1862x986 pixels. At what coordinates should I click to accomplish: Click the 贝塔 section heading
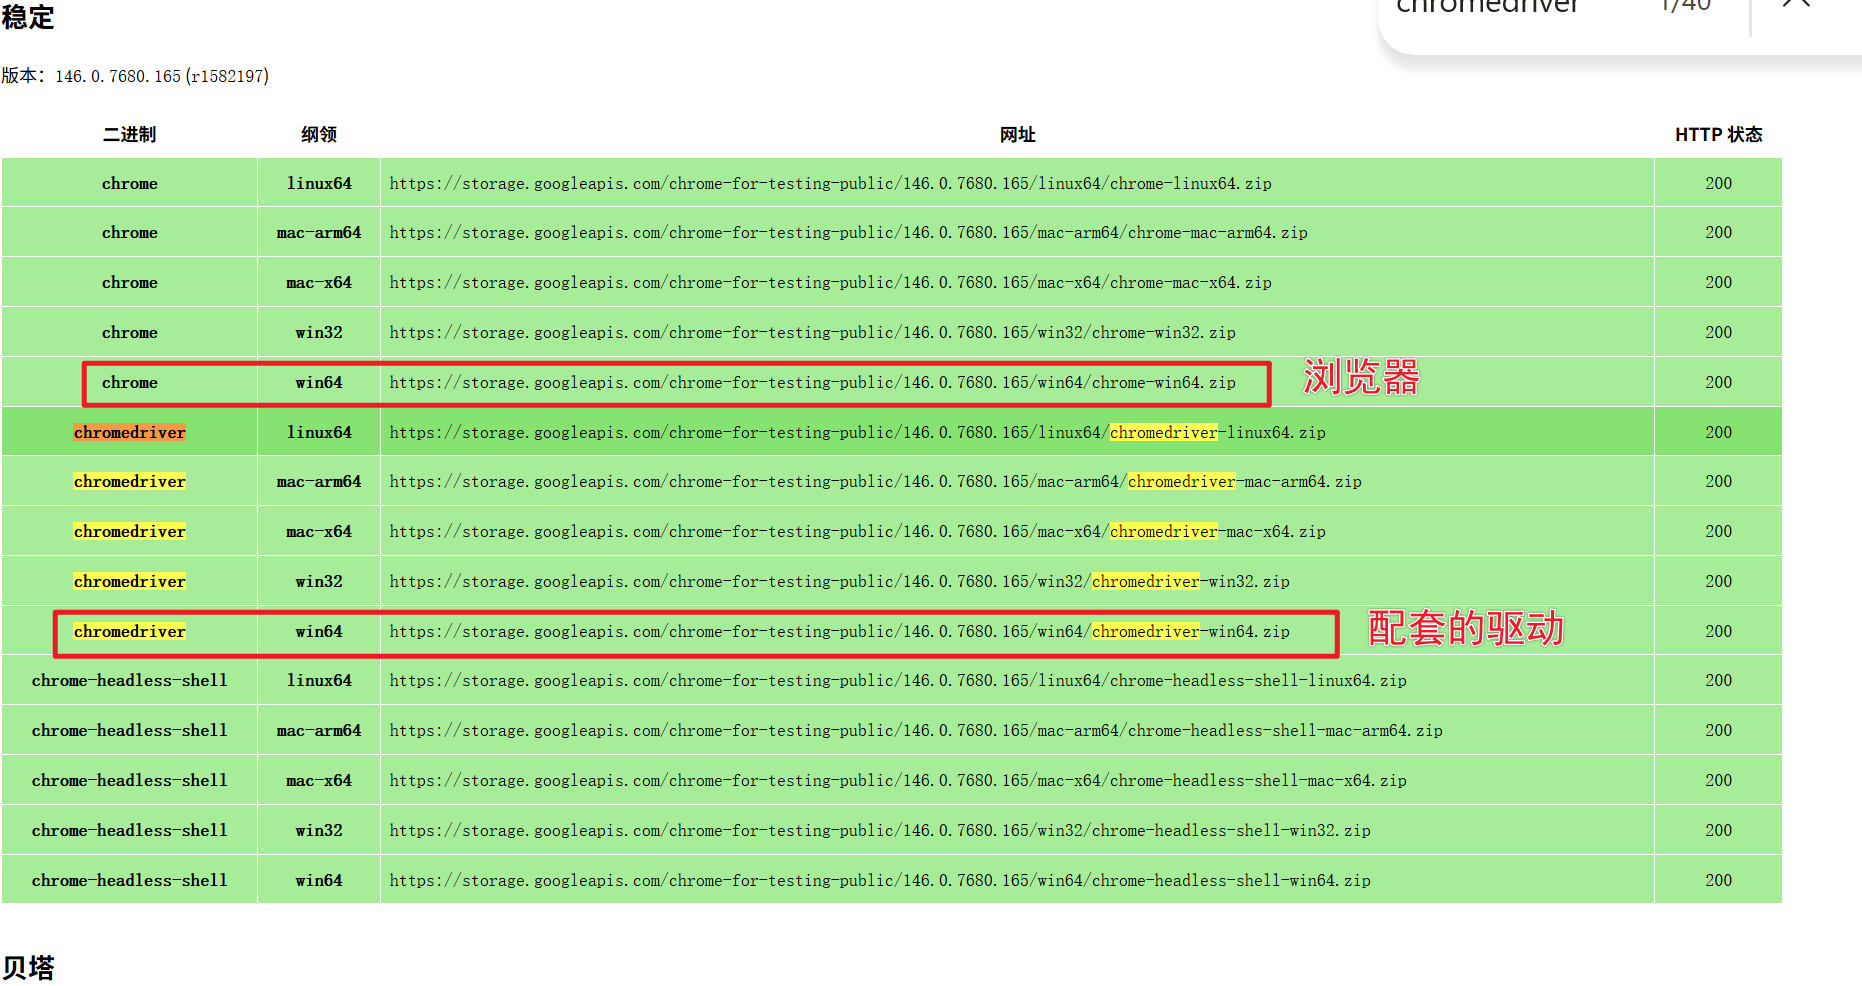28,967
